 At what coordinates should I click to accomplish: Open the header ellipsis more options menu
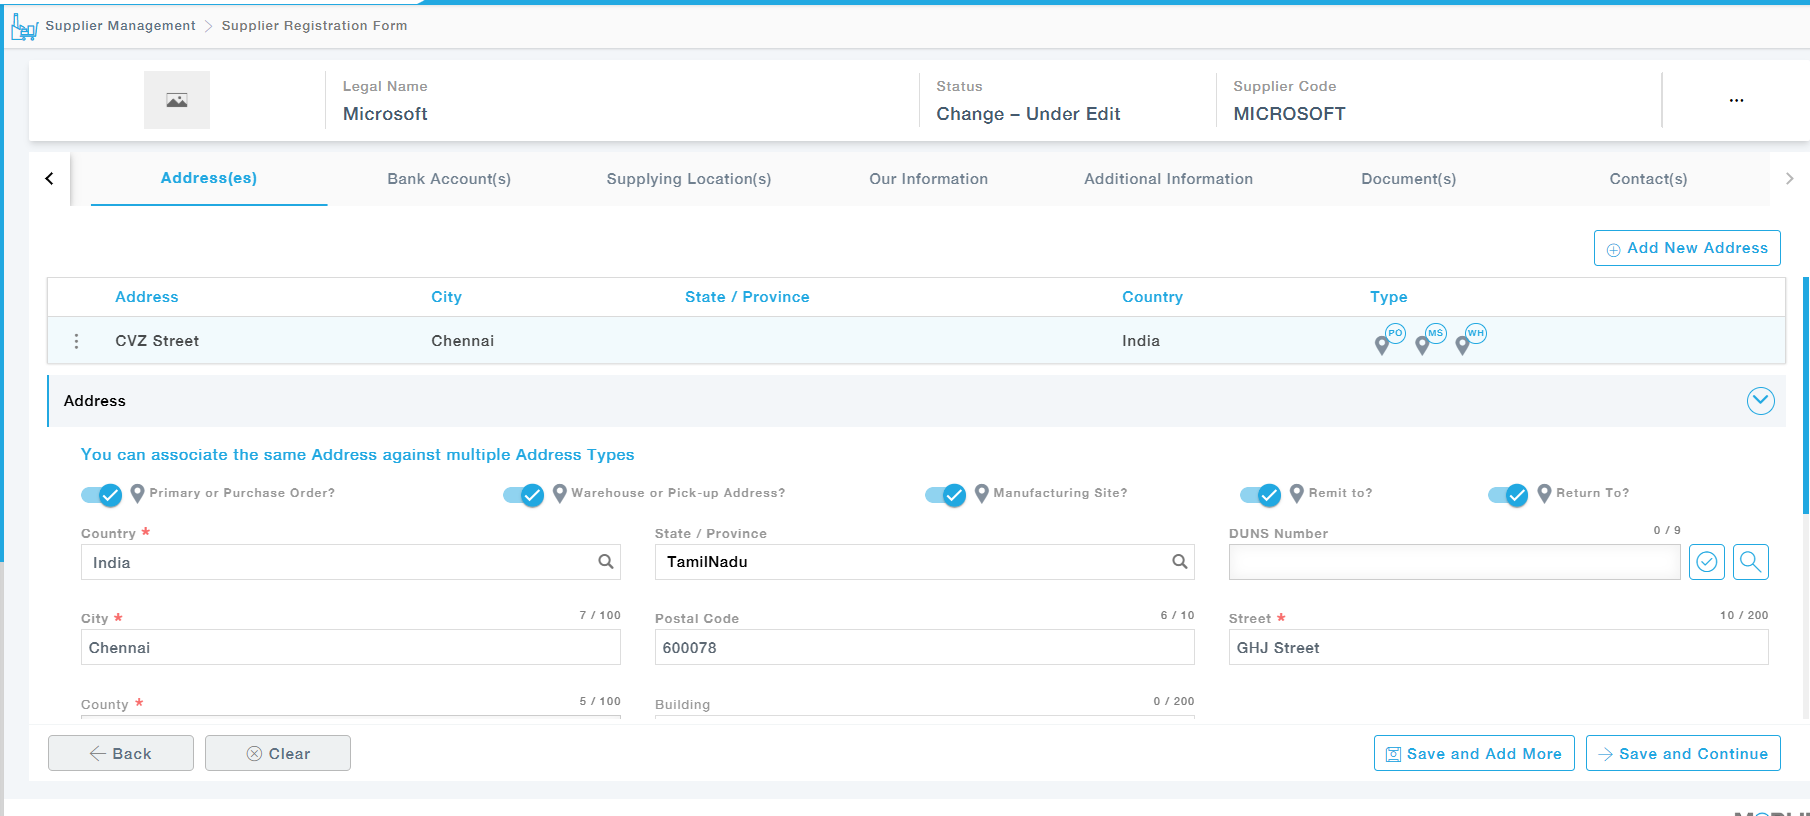click(x=1736, y=100)
